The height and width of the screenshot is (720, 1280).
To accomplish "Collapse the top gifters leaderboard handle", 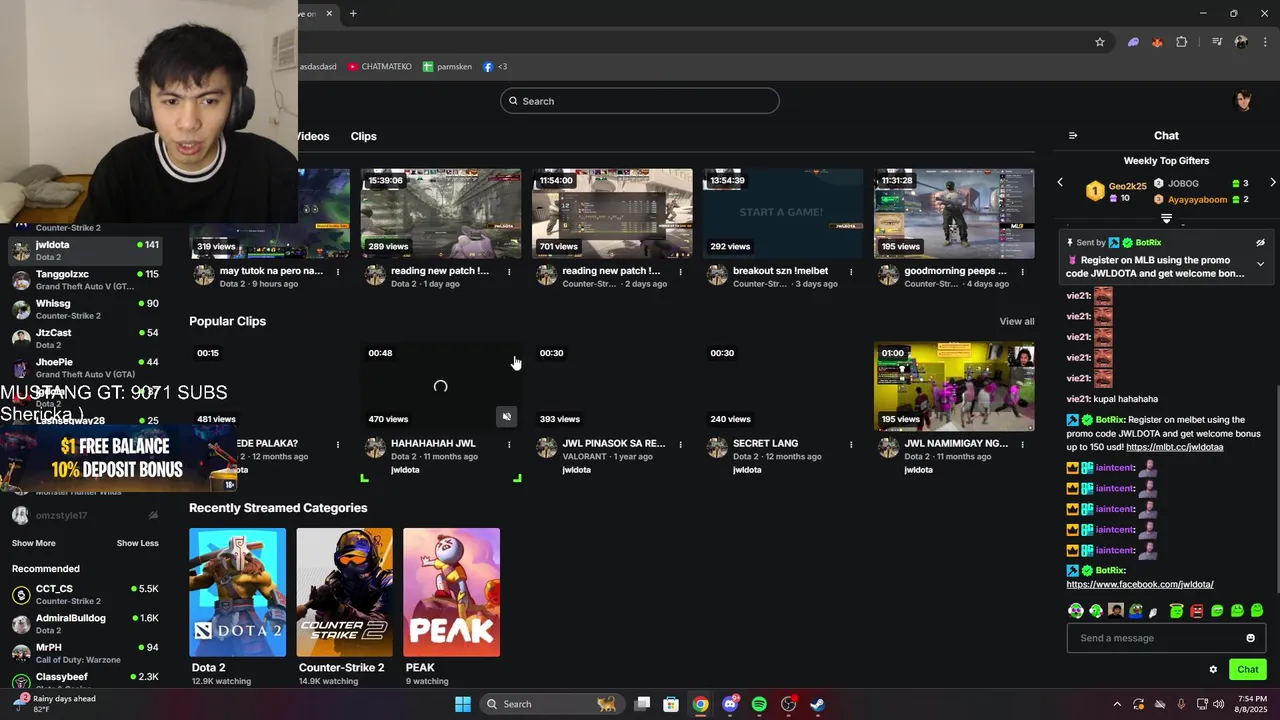I will tap(1166, 218).
